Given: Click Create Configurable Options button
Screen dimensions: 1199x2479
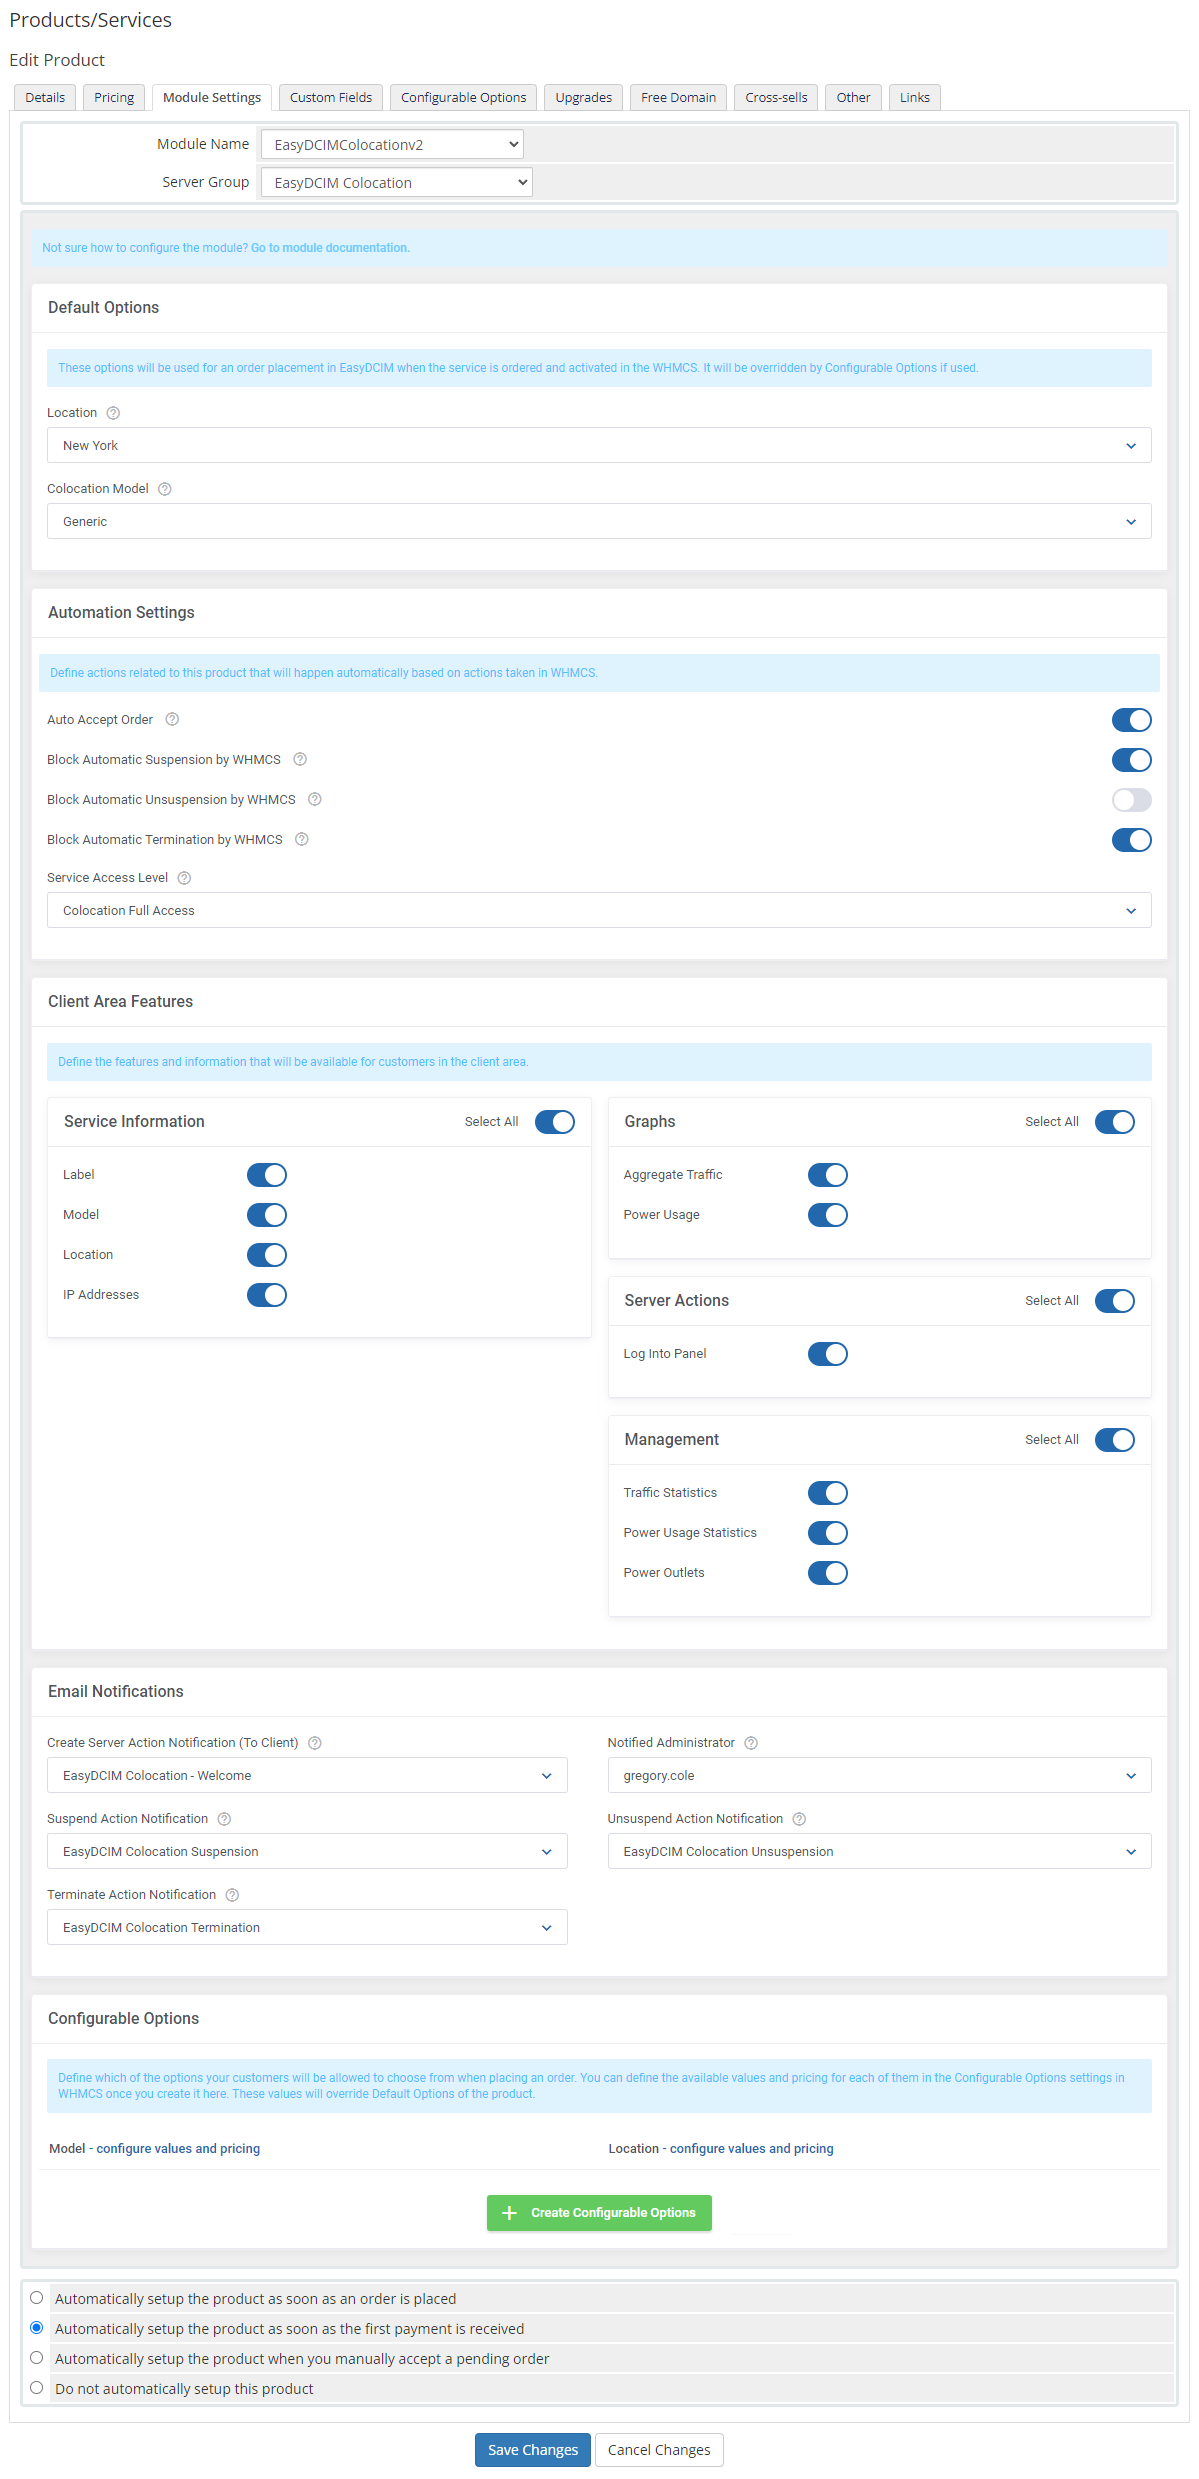Looking at the screenshot, I should [599, 2213].
